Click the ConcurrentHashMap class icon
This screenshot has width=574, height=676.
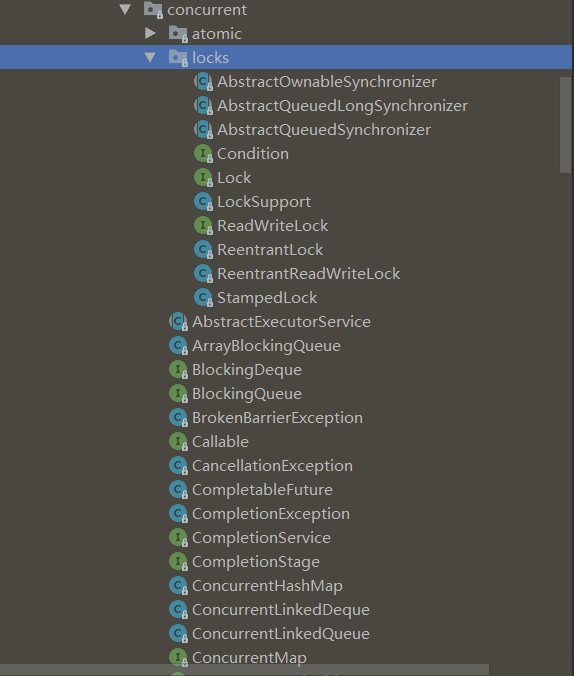[178, 585]
